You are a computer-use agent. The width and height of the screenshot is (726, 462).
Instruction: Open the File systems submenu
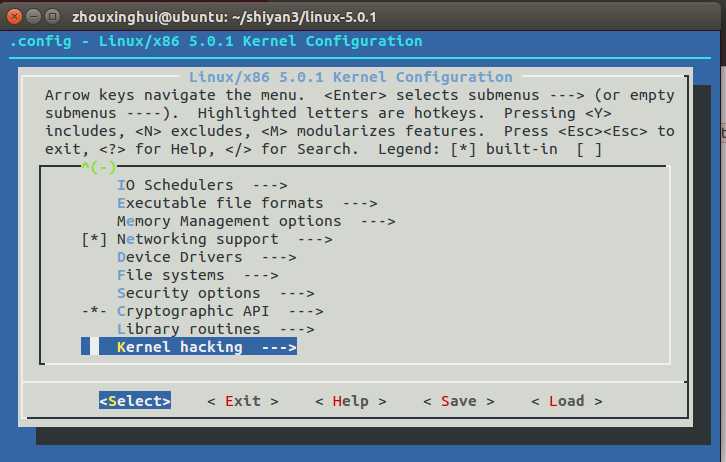197,275
